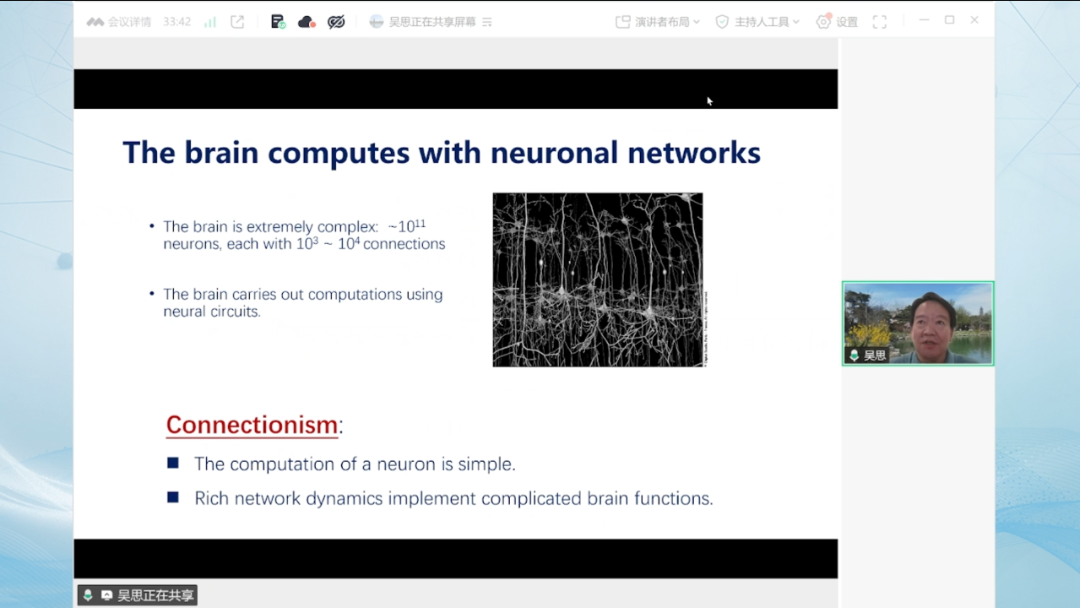Image resolution: width=1080 pixels, height=608 pixels.
Task: Enter fullscreen mode icon
Action: (880, 22)
